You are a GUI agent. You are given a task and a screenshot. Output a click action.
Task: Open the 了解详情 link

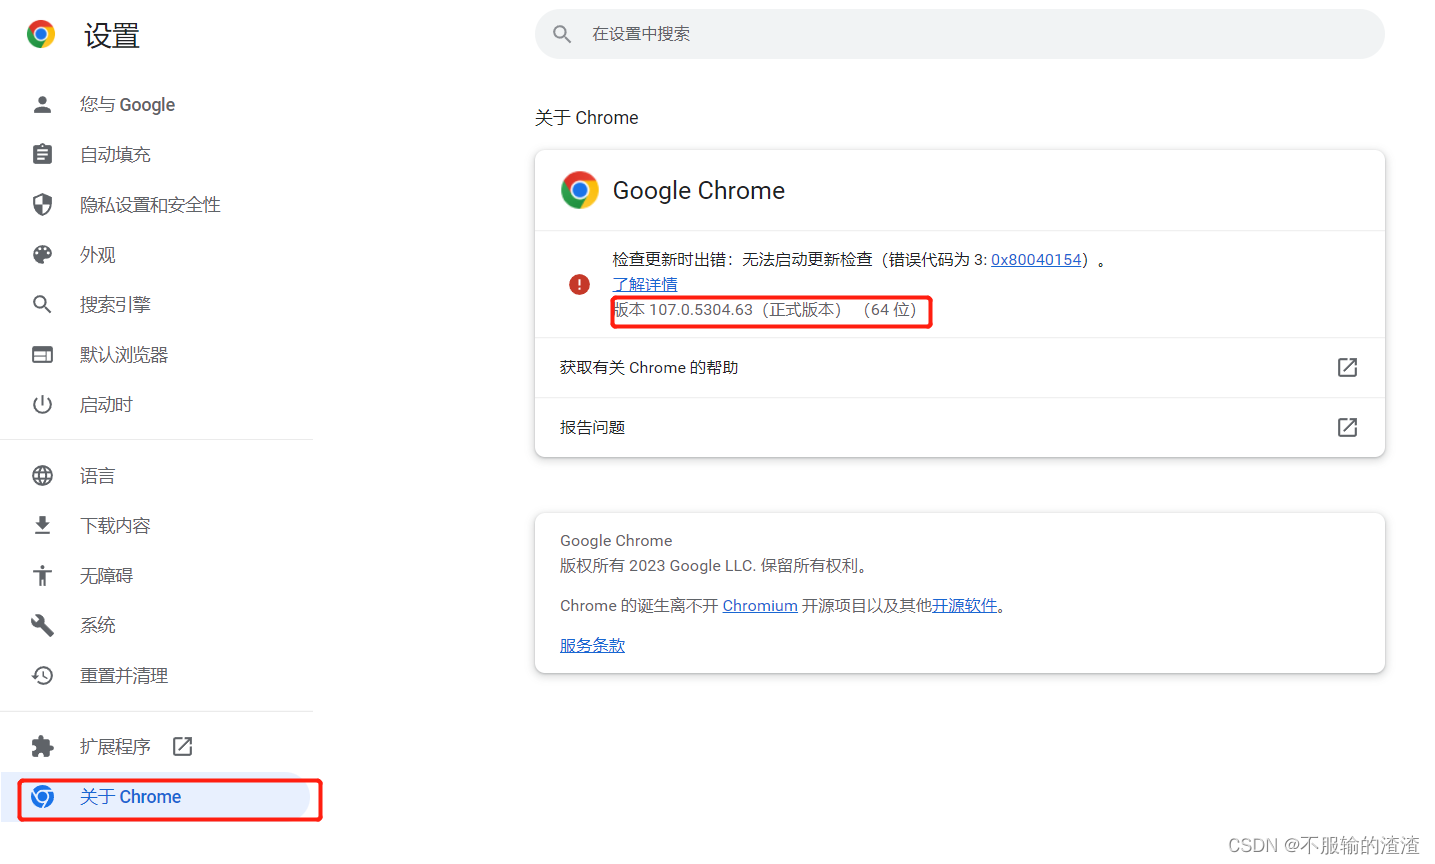coord(644,284)
